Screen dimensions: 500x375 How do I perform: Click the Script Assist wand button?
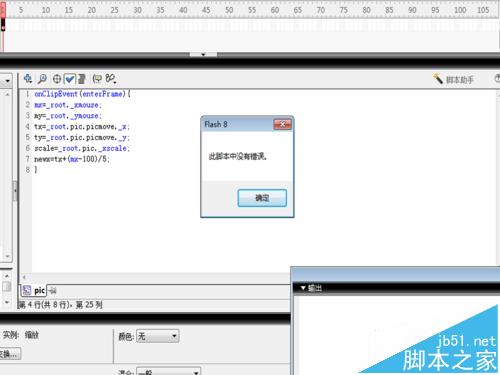tap(453, 79)
